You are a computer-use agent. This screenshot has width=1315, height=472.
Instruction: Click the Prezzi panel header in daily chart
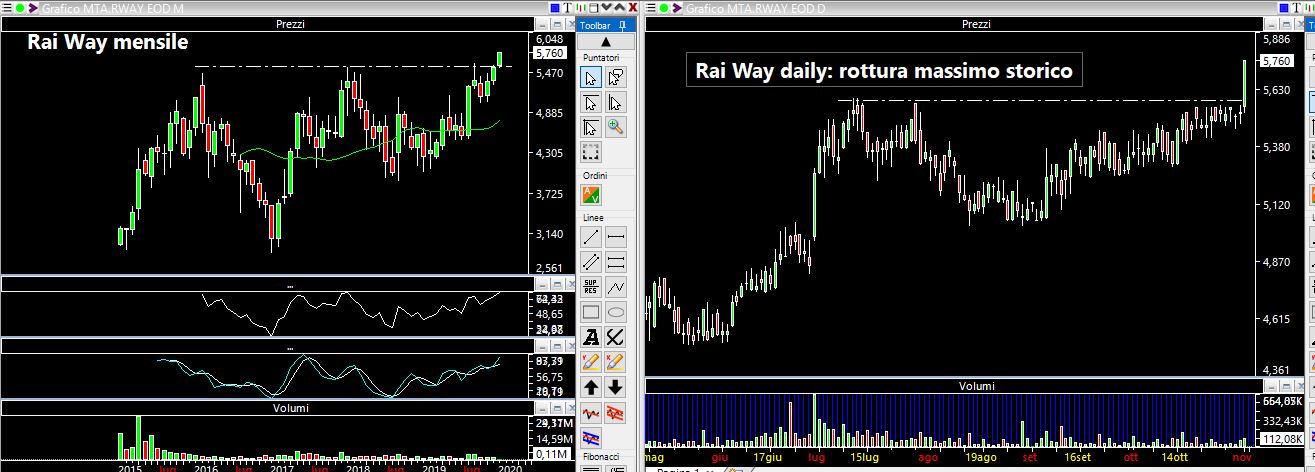[976, 24]
